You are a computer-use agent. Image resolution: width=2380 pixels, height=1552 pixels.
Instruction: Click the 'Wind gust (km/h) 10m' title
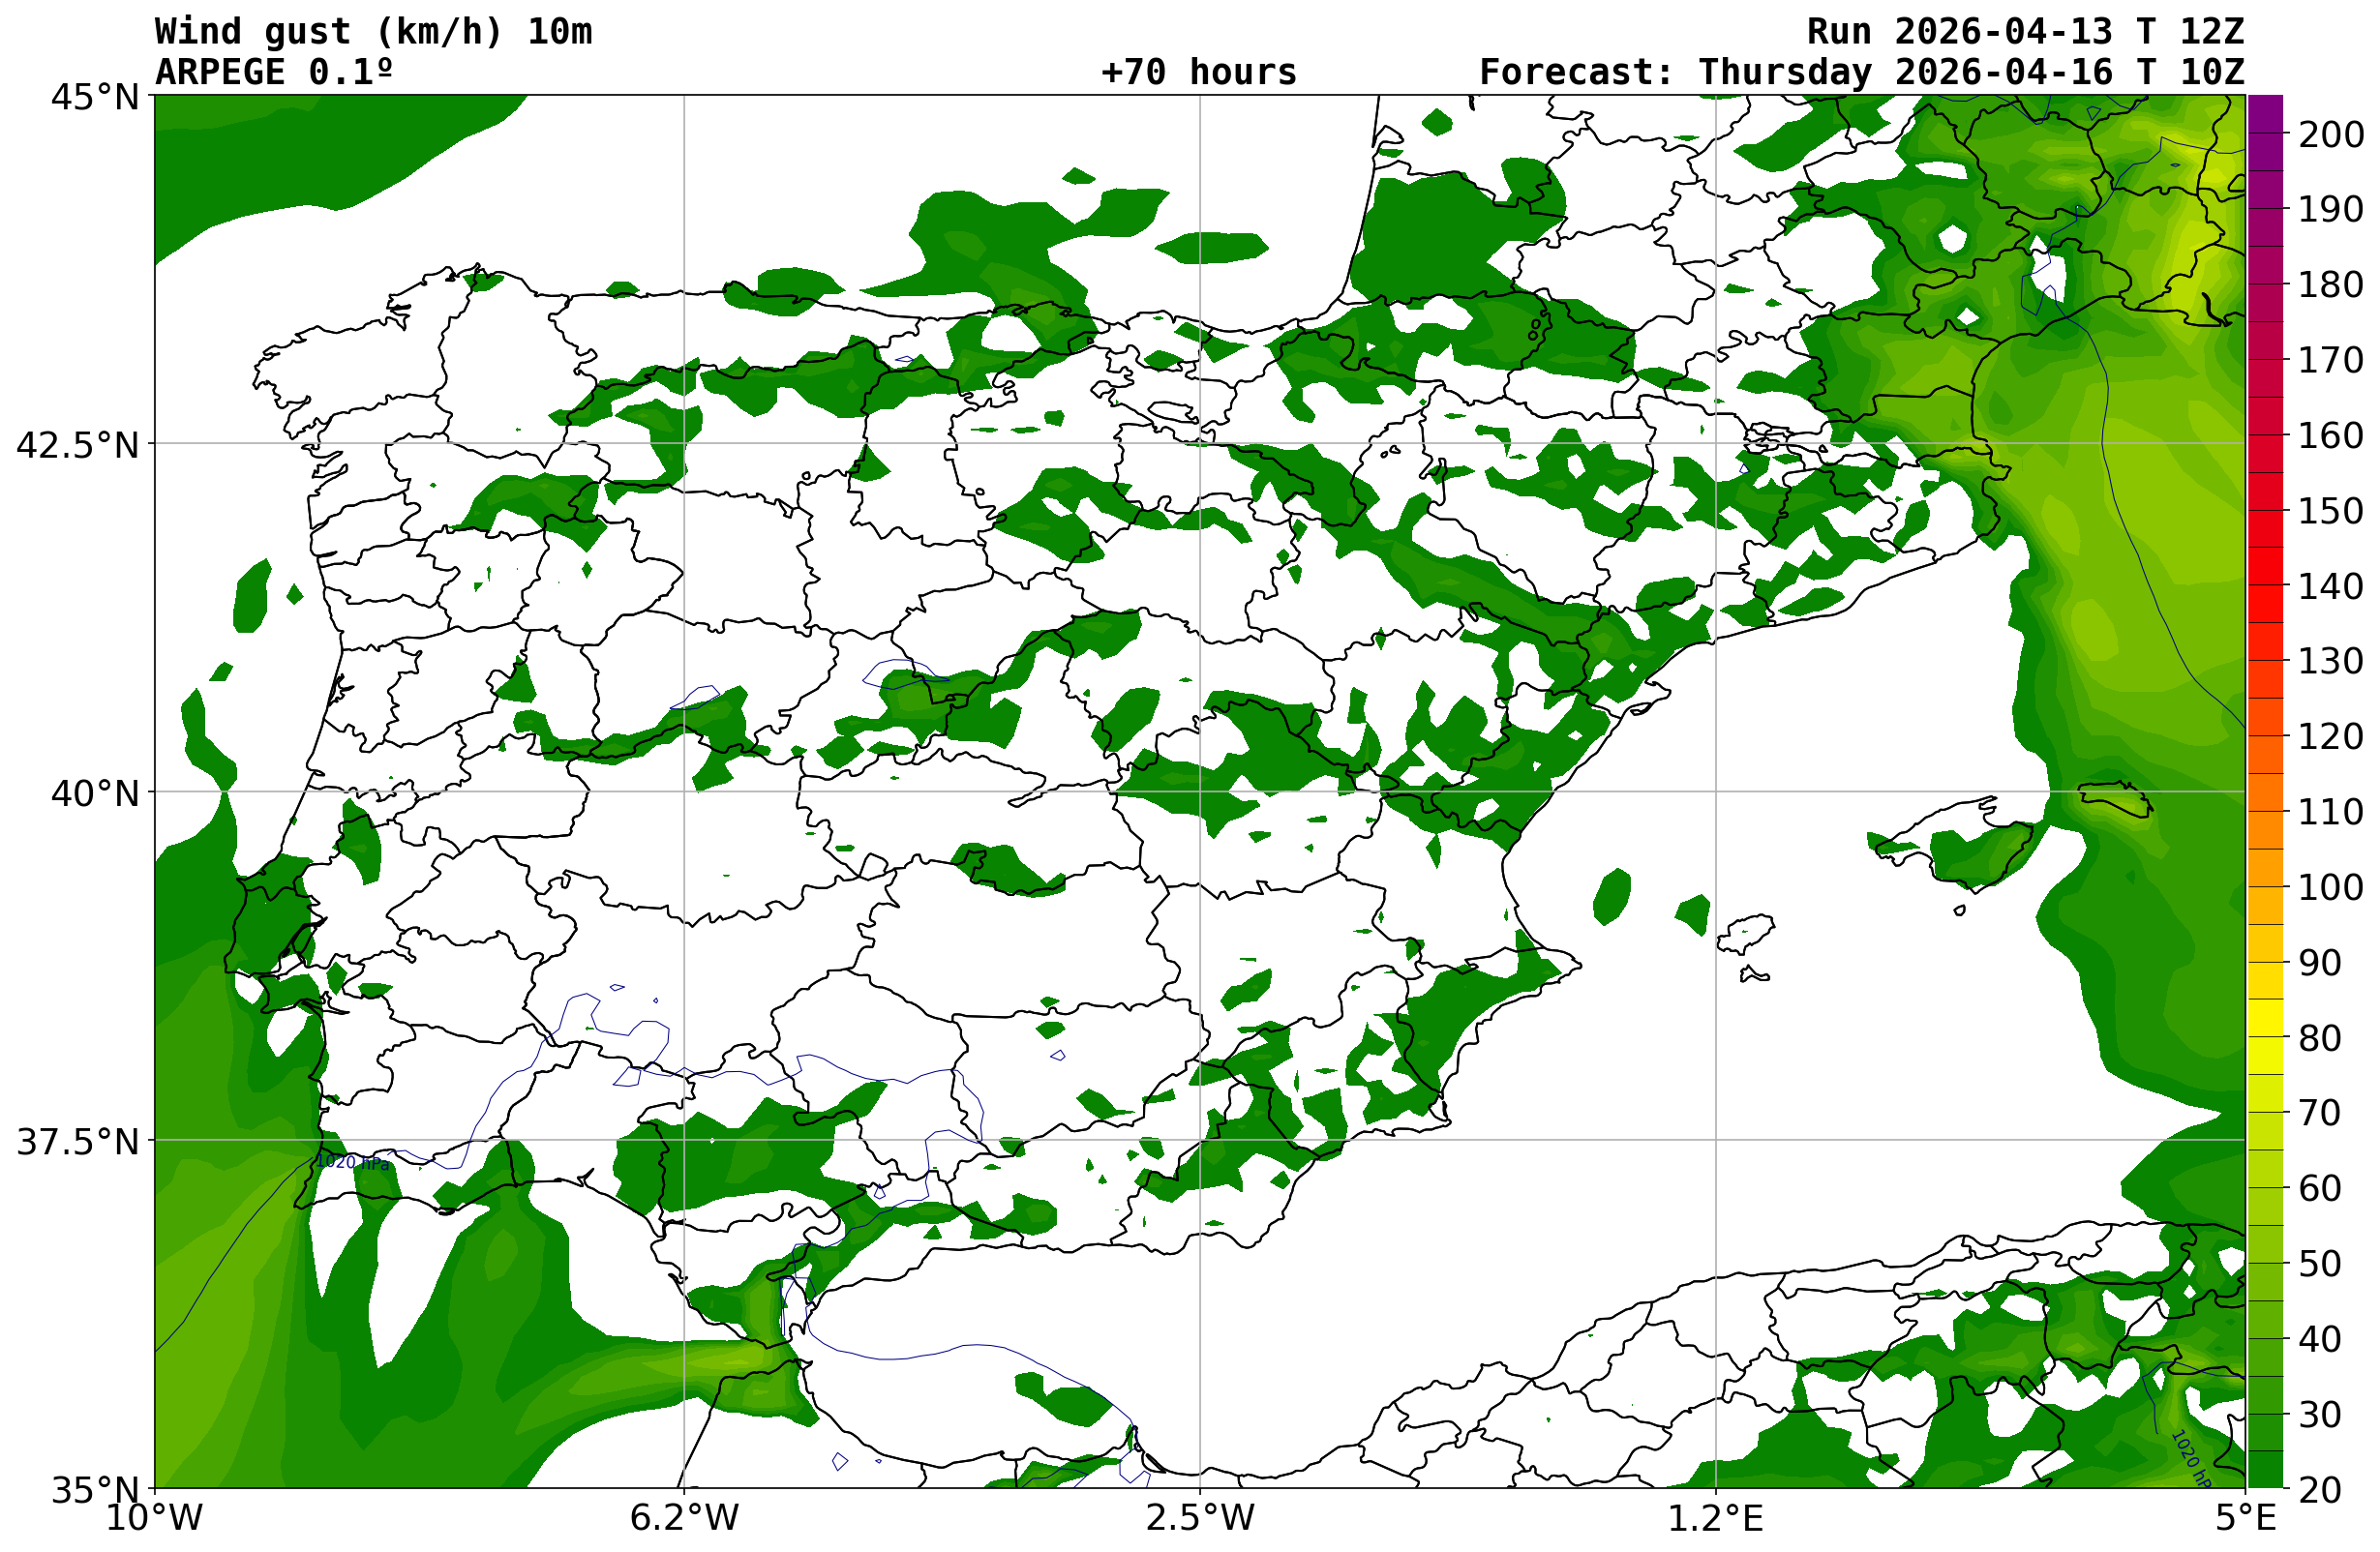click(373, 31)
